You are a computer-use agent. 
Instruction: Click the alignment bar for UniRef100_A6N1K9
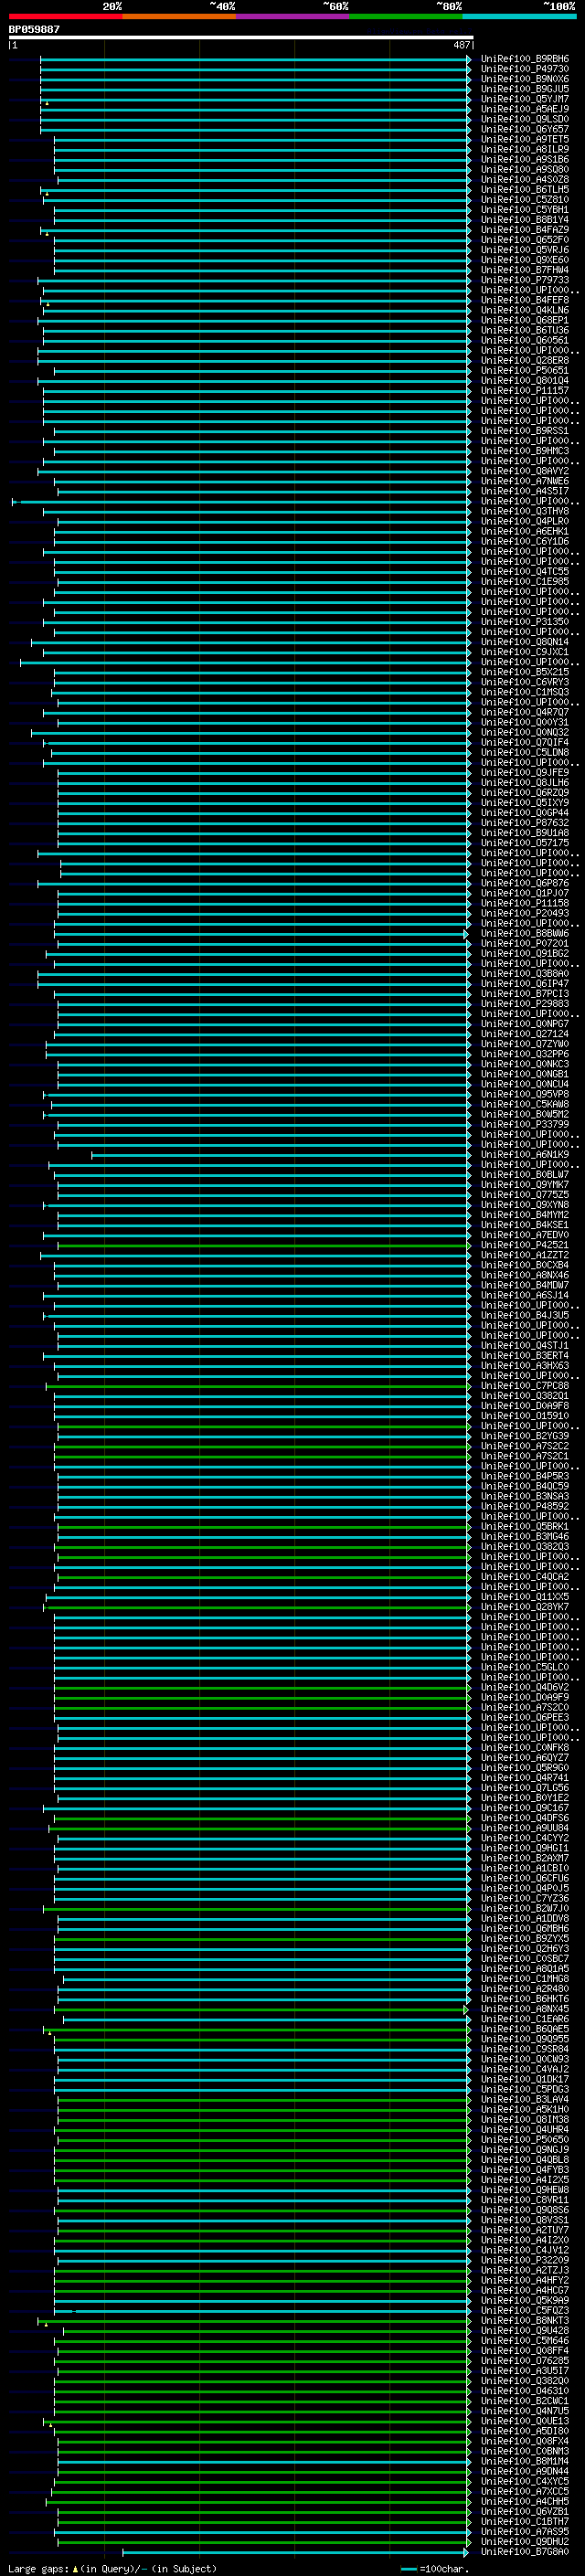(x=281, y=1155)
